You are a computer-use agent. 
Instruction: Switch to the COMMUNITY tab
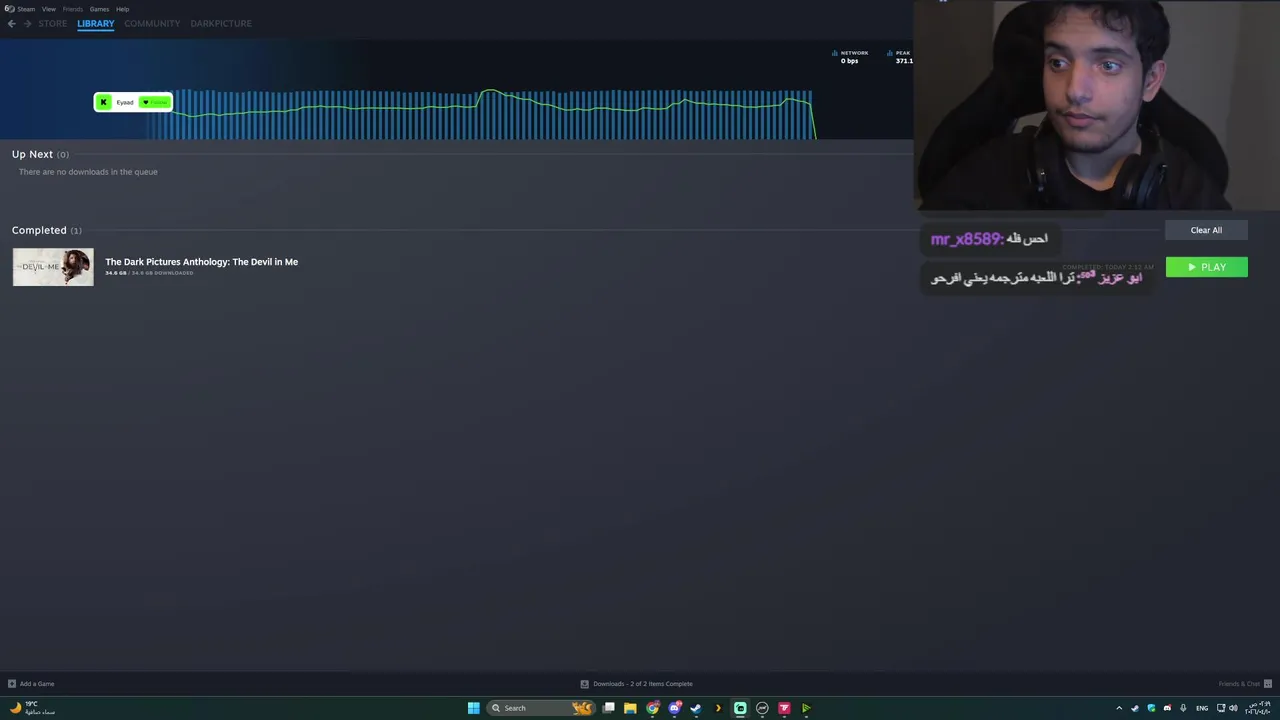click(x=152, y=23)
